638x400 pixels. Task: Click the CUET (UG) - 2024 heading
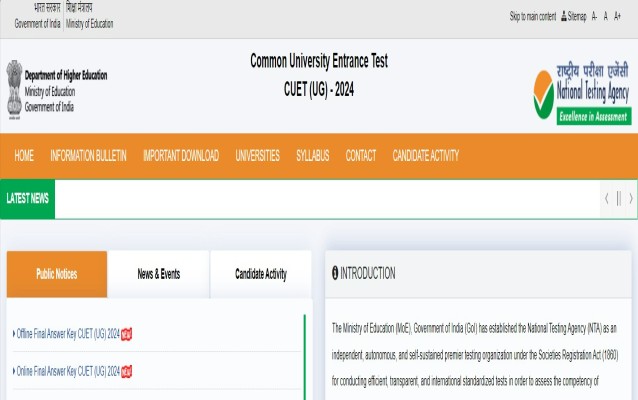click(x=319, y=89)
